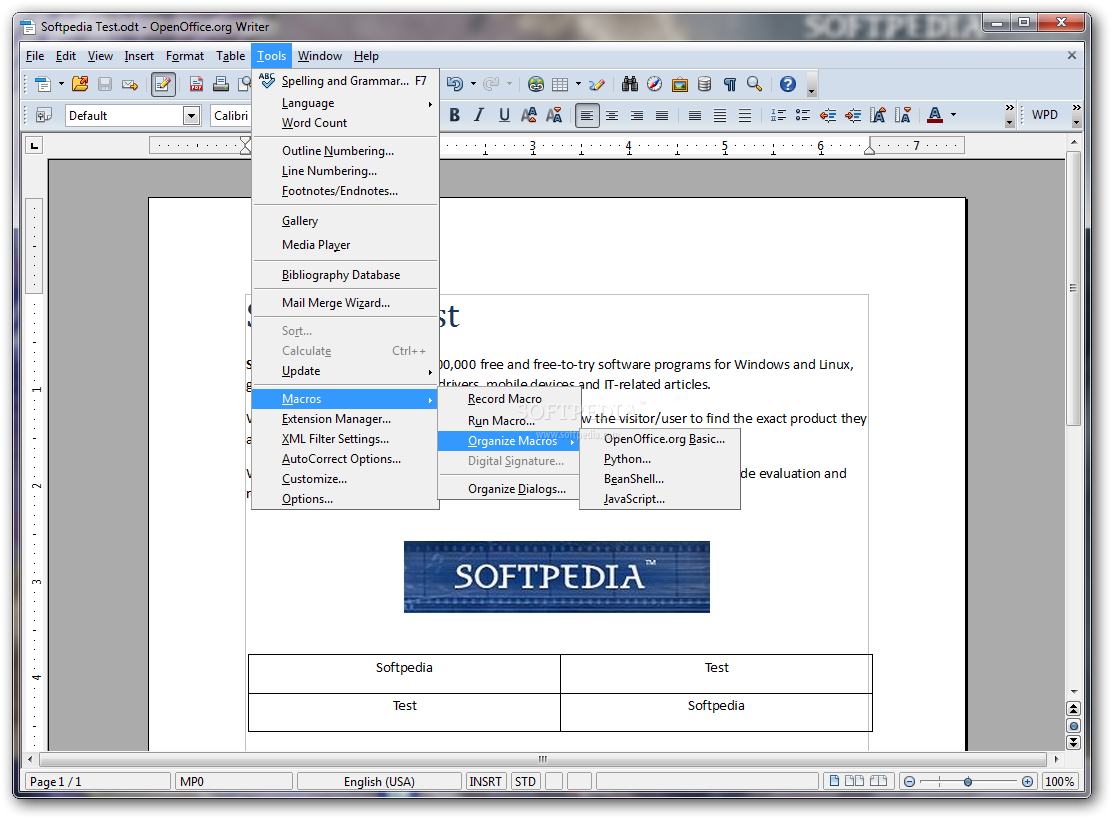Open the Format menu
The height and width of the screenshot is (819, 1112).
(x=184, y=56)
